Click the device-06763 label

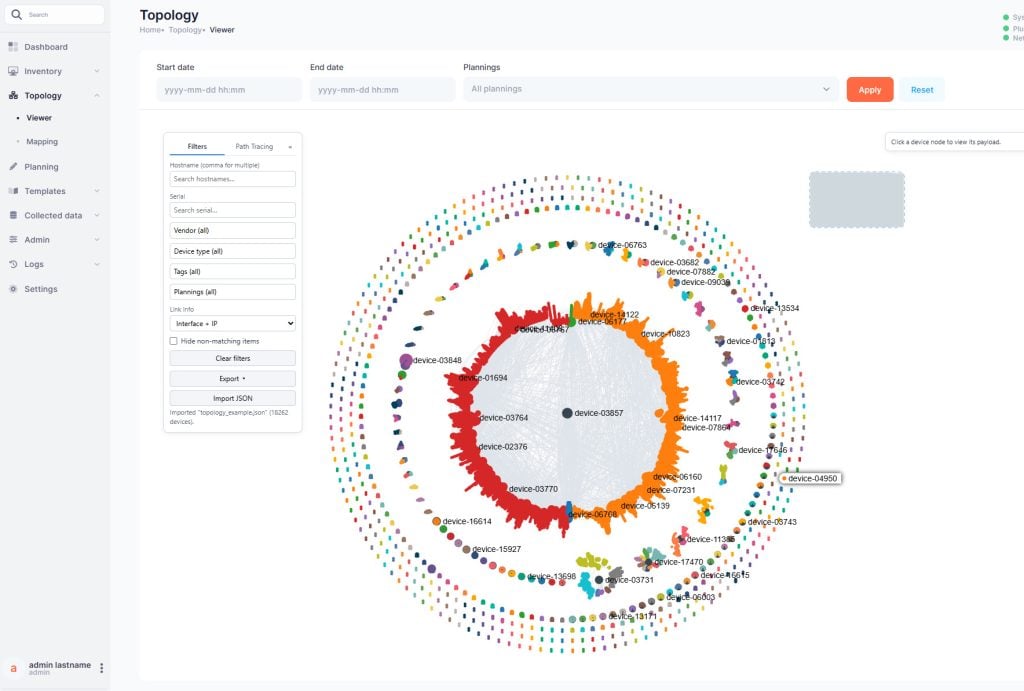click(x=622, y=246)
